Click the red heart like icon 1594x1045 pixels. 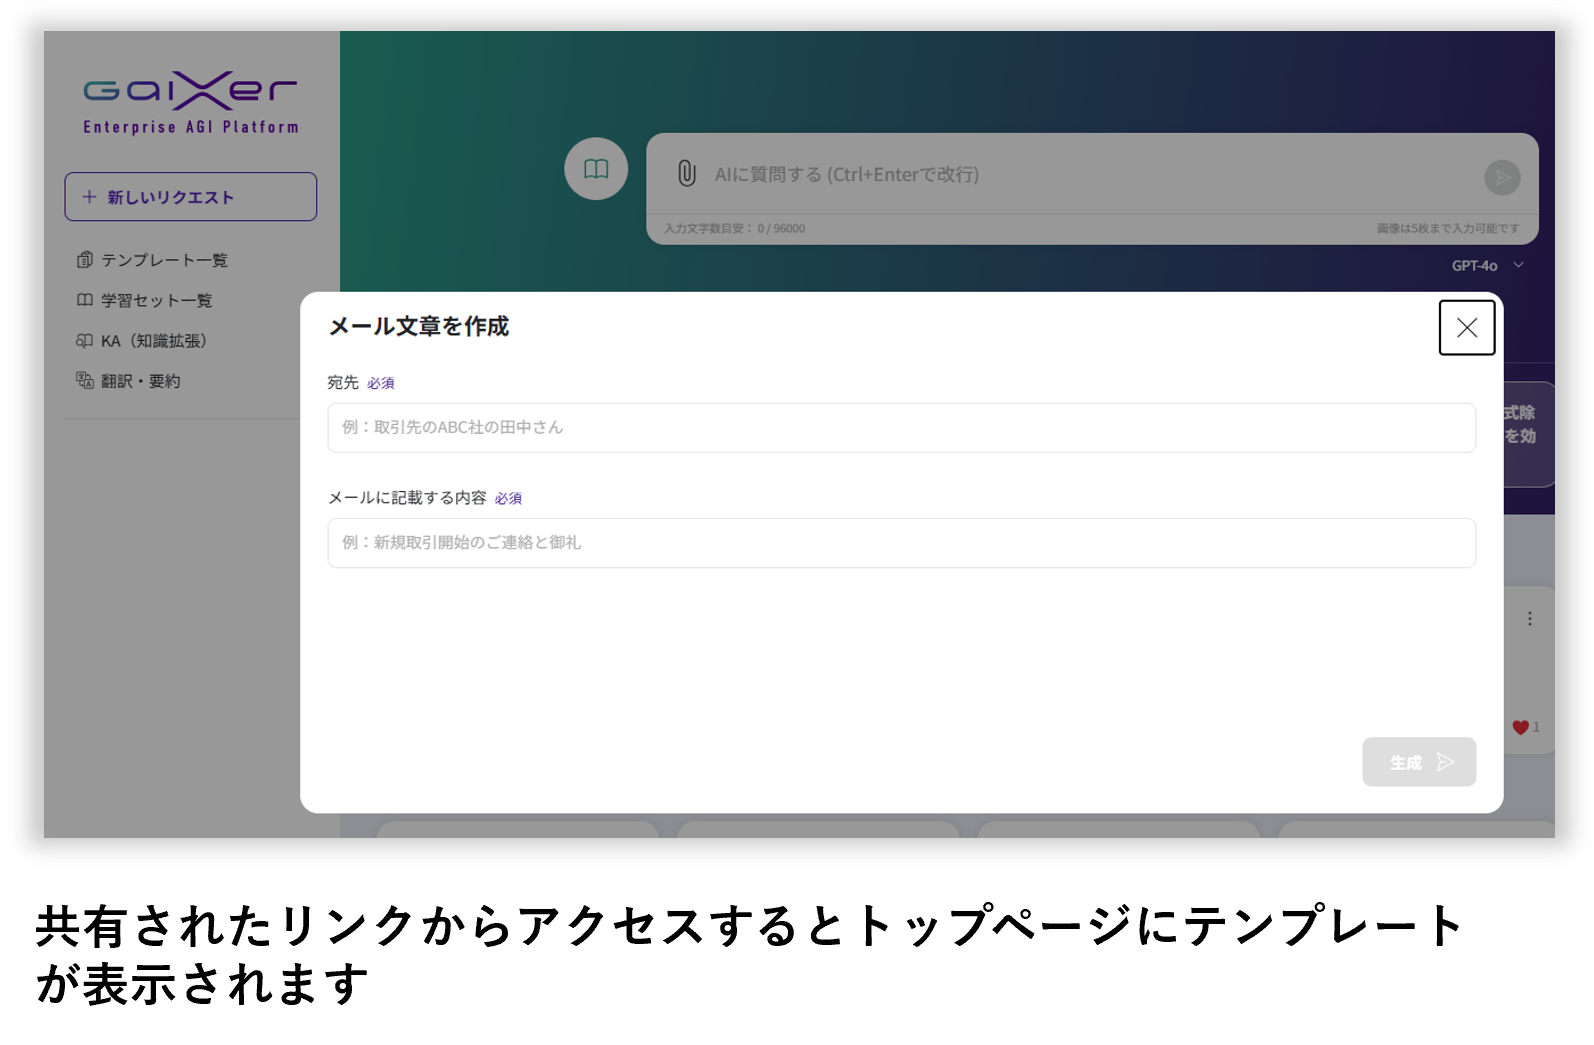[x=1520, y=728]
